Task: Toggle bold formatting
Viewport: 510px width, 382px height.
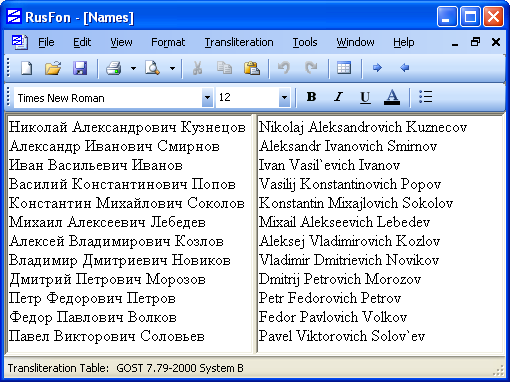Action: pos(311,97)
